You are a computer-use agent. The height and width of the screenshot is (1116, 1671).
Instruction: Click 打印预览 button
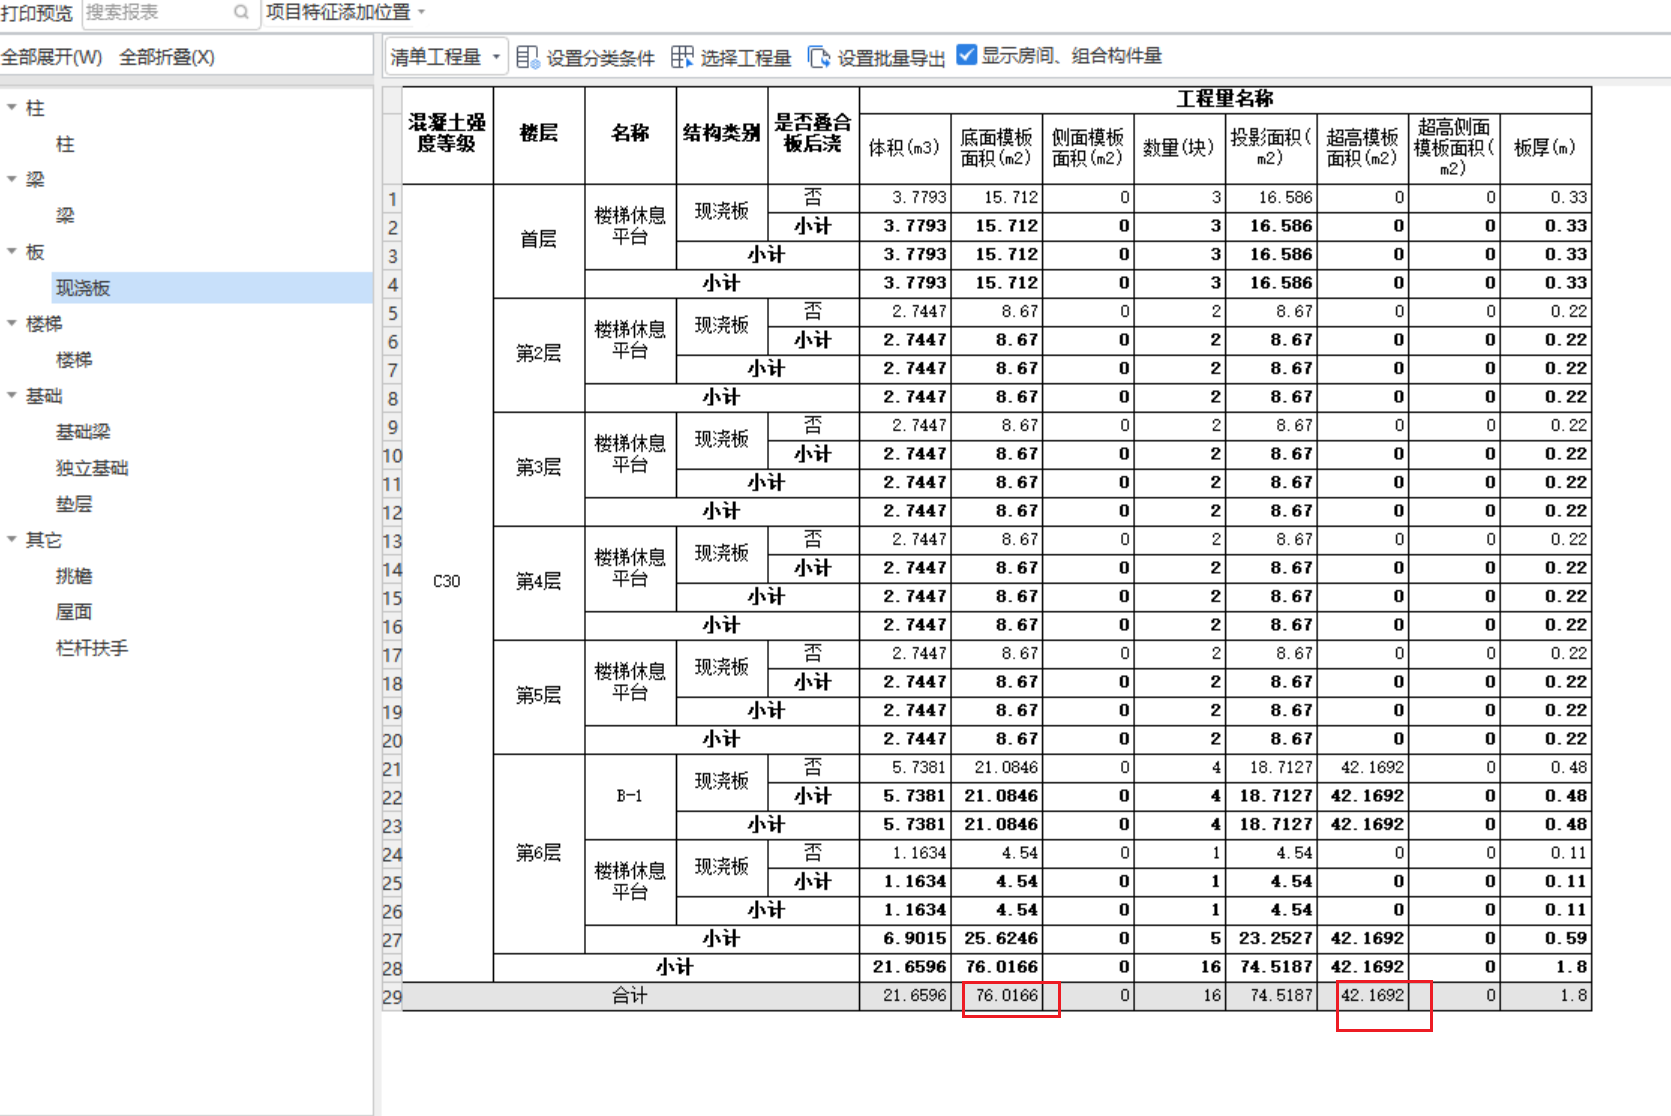(x=37, y=13)
